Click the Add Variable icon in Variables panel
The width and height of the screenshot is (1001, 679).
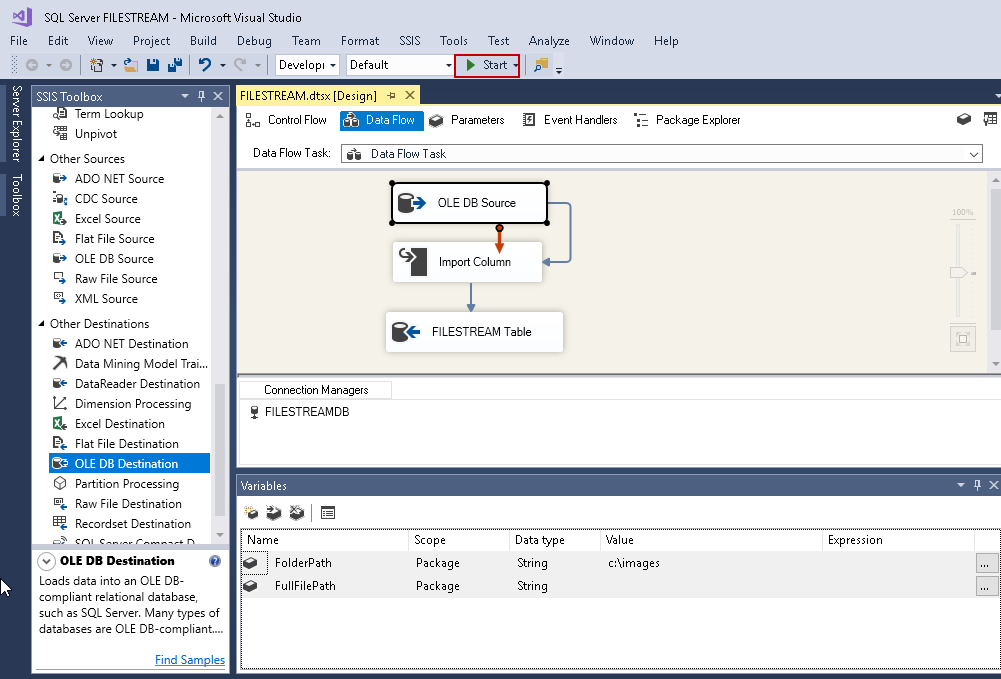[252, 512]
